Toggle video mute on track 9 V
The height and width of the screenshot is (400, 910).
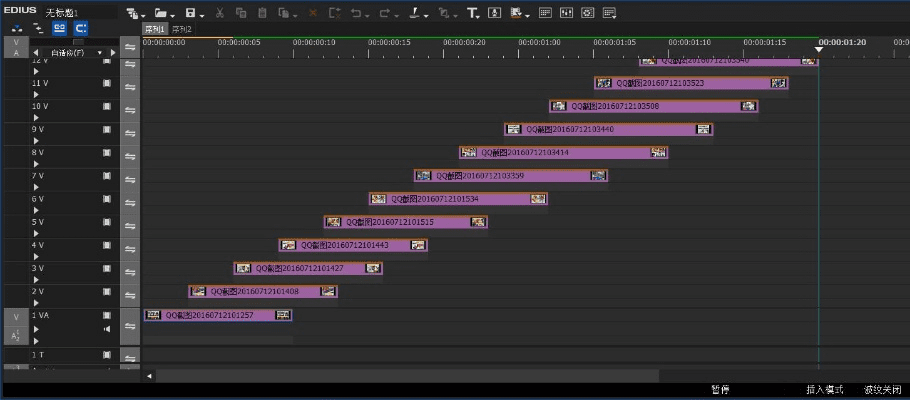point(107,129)
